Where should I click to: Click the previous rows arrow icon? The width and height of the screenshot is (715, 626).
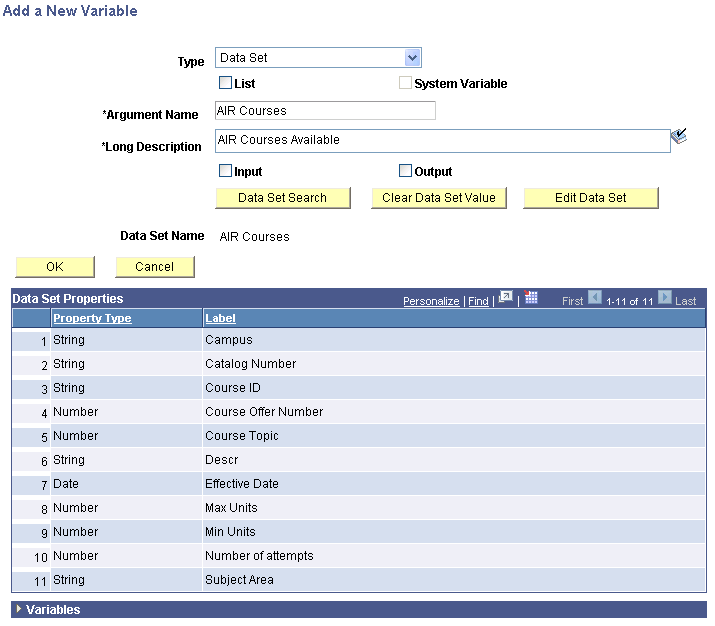pos(595,298)
